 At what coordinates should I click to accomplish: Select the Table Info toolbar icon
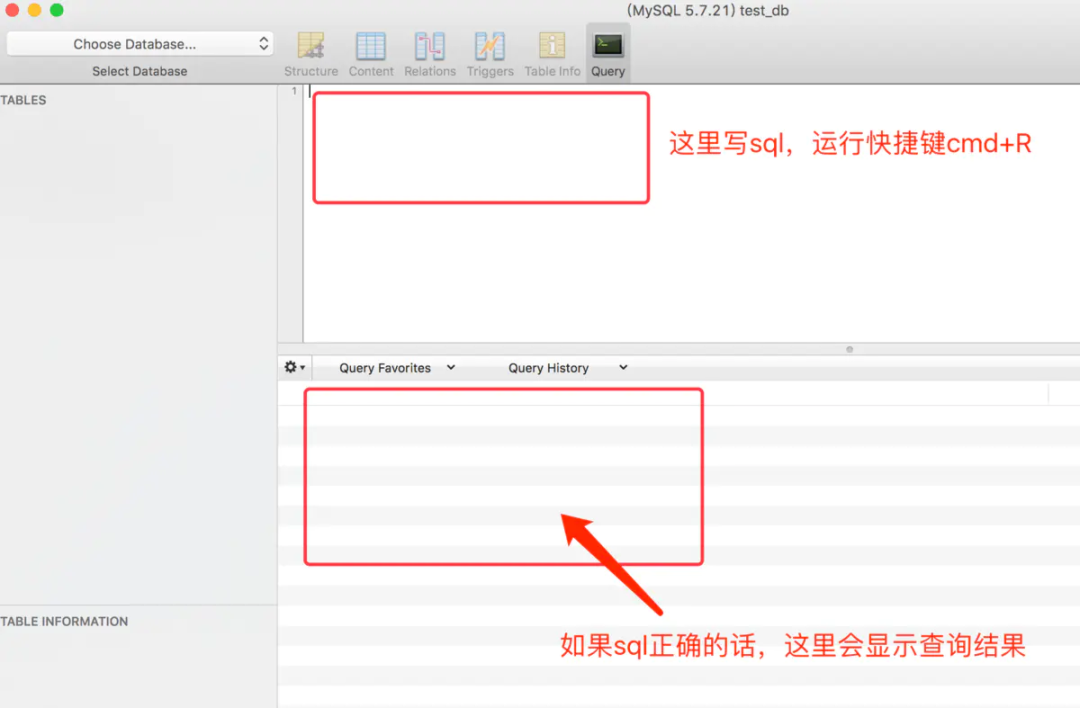point(552,52)
